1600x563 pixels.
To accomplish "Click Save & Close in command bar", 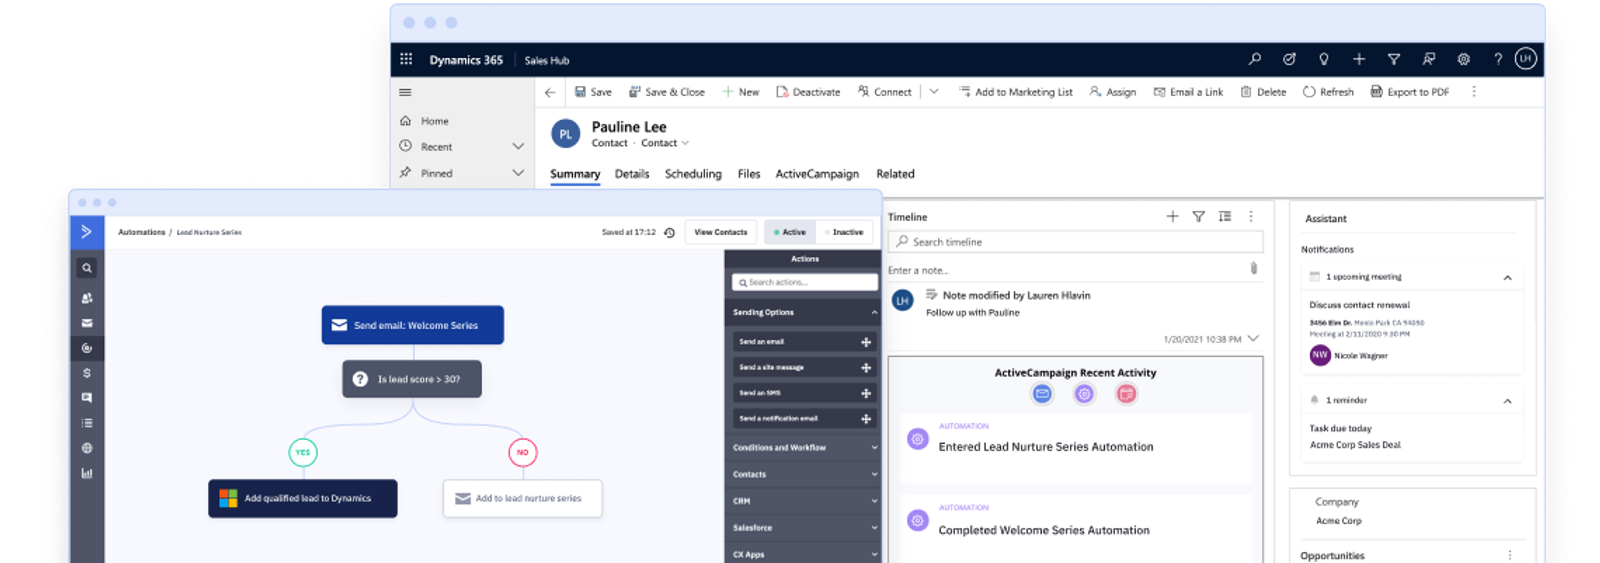I will click(667, 92).
